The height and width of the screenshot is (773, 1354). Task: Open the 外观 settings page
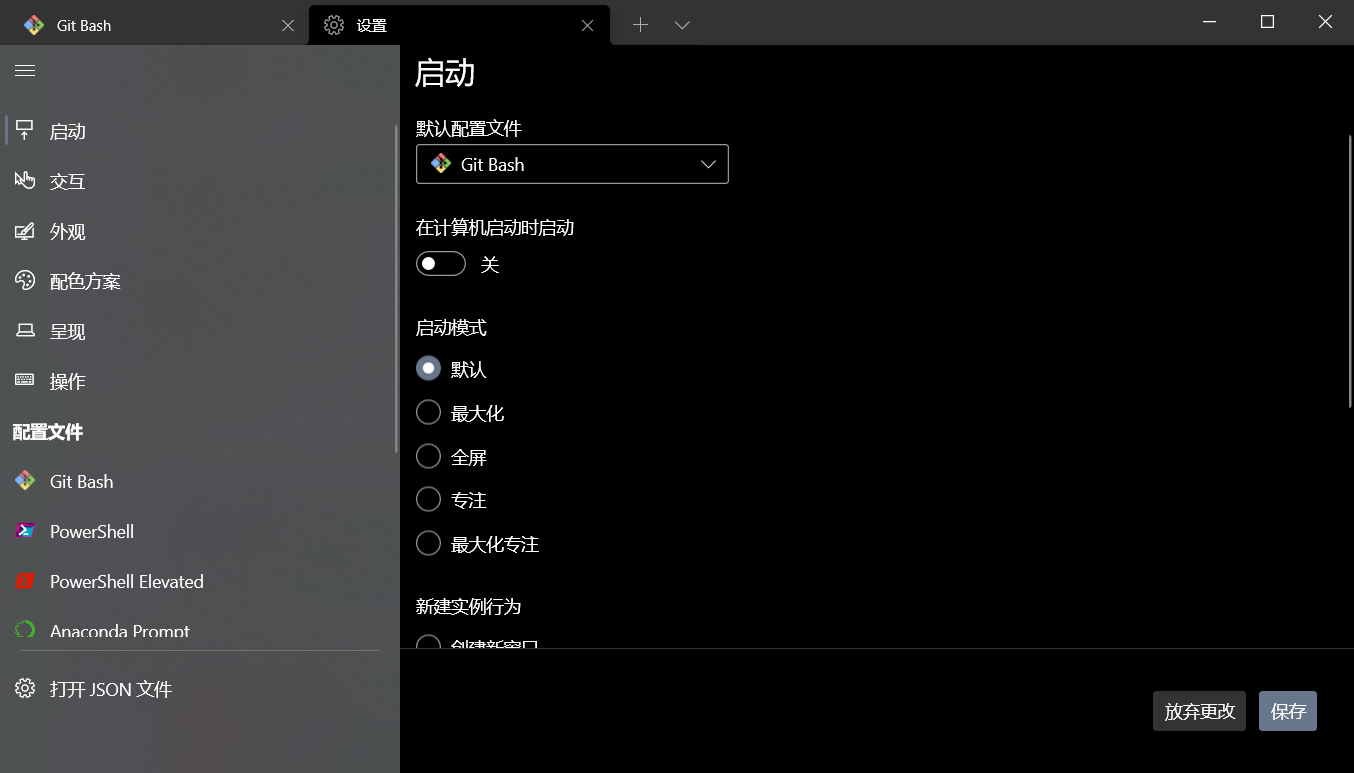(x=198, y=231)
